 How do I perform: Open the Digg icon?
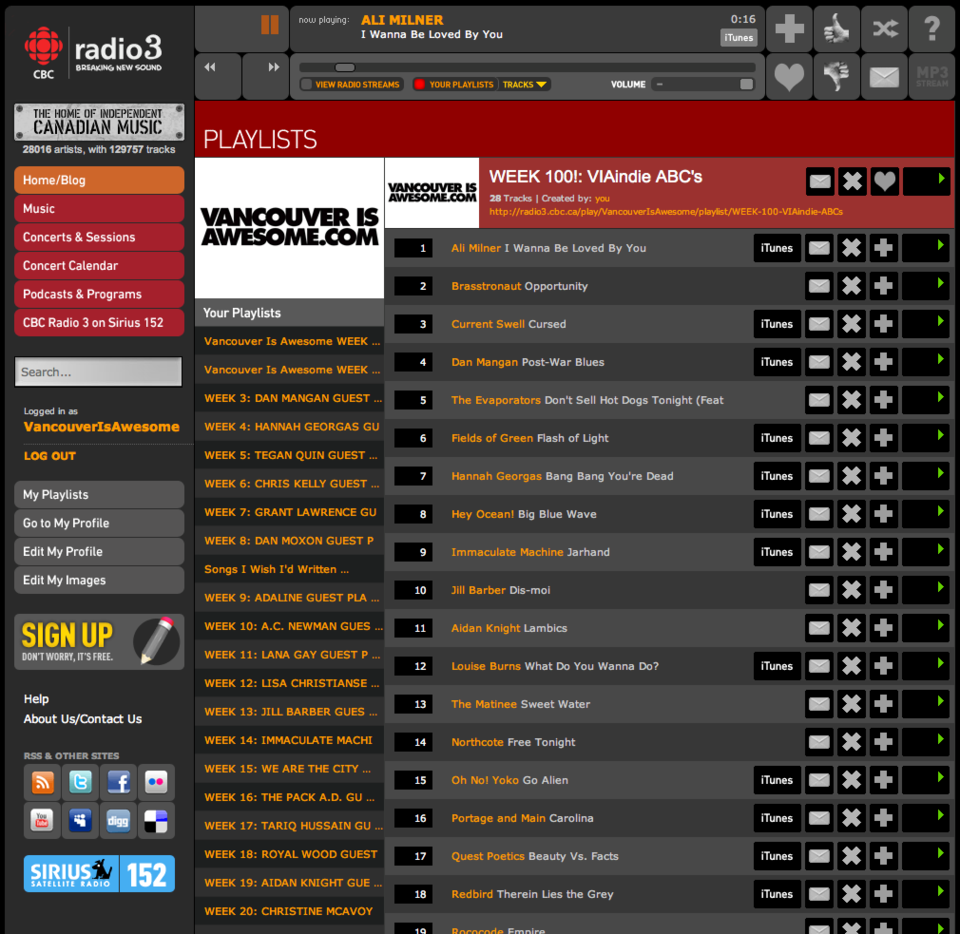(x=118, y=821)
